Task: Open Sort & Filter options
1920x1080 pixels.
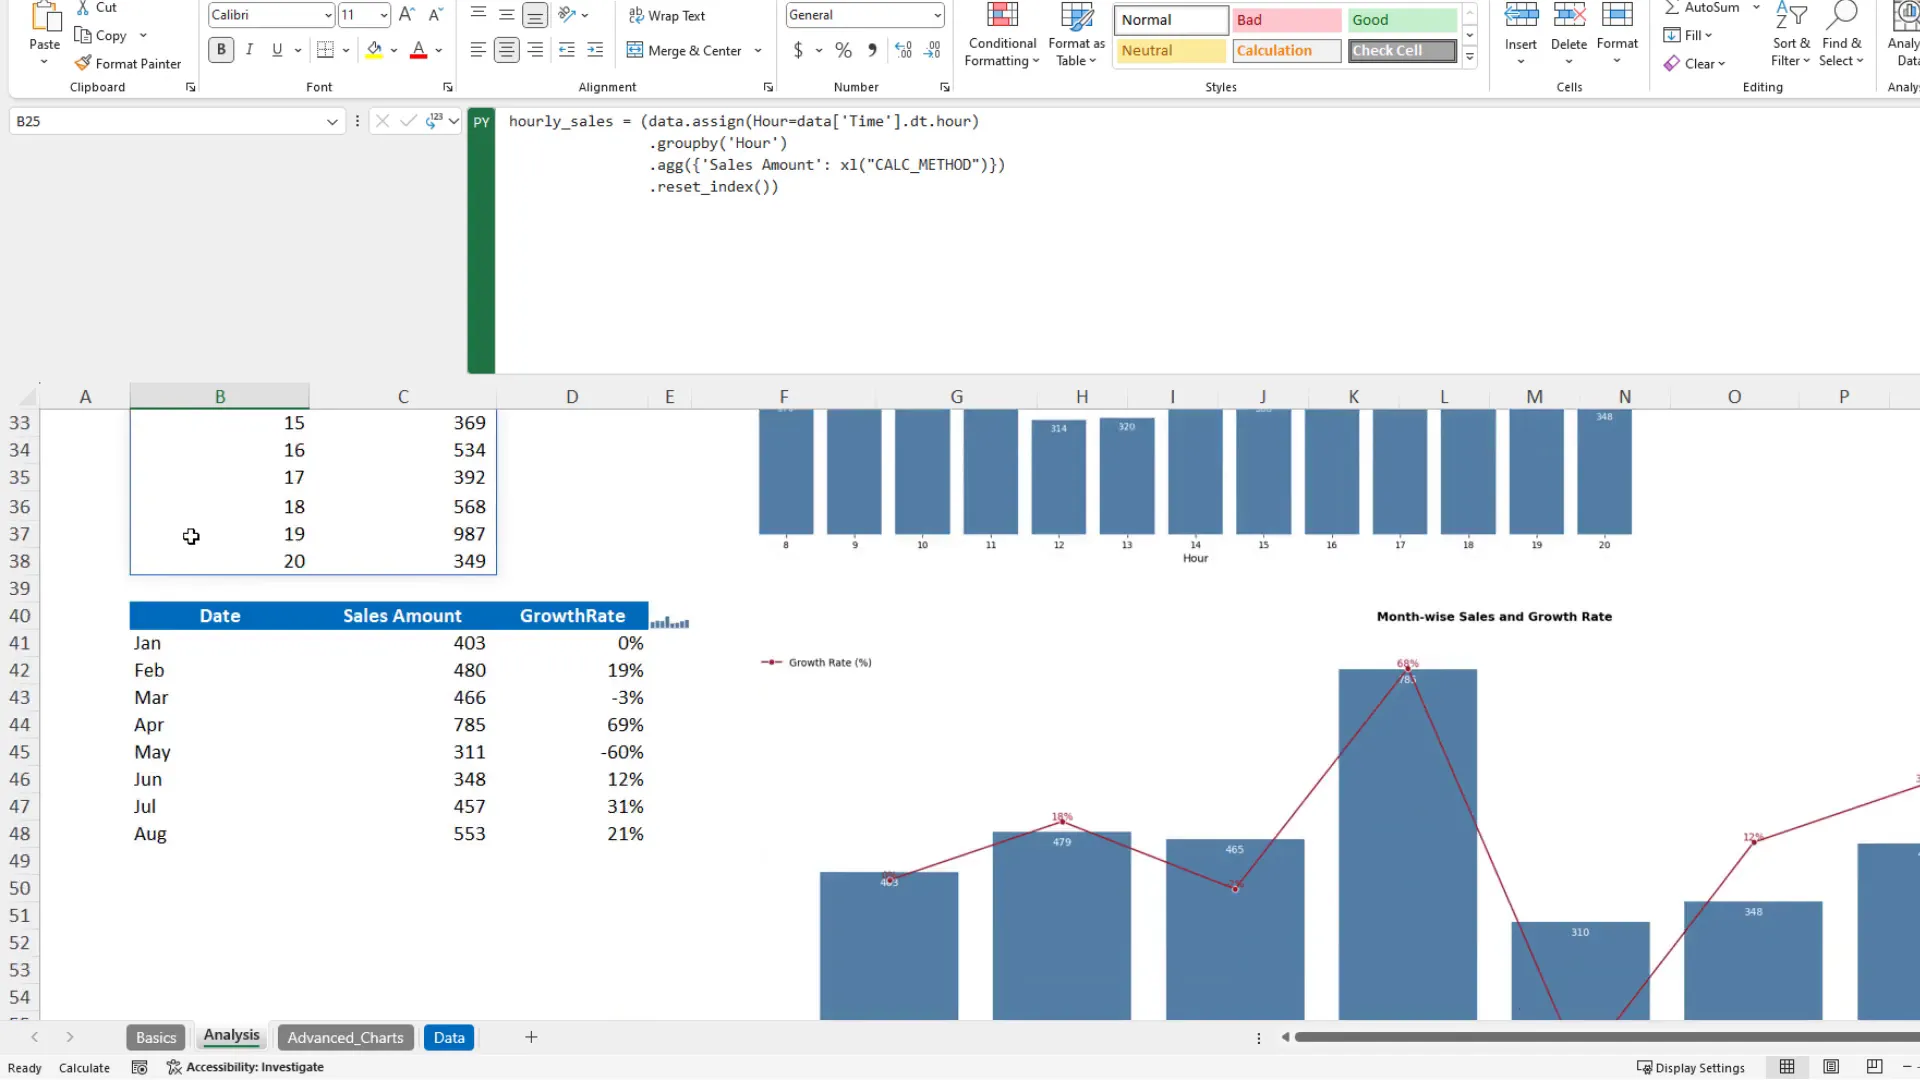Action: point(1790,35)
